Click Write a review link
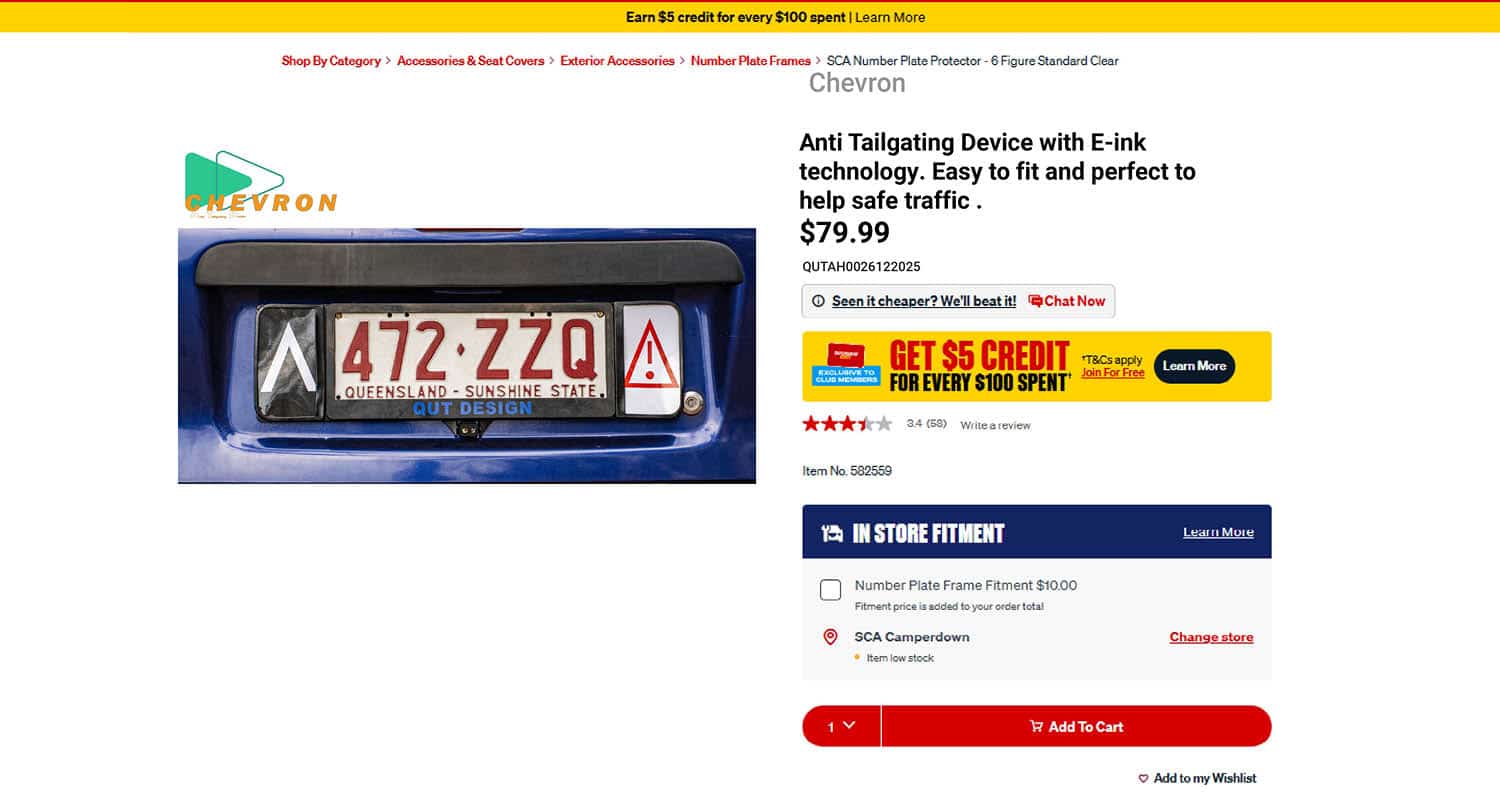The width and height of the screenshot is (1500, 800). click(x=995, y=425)
